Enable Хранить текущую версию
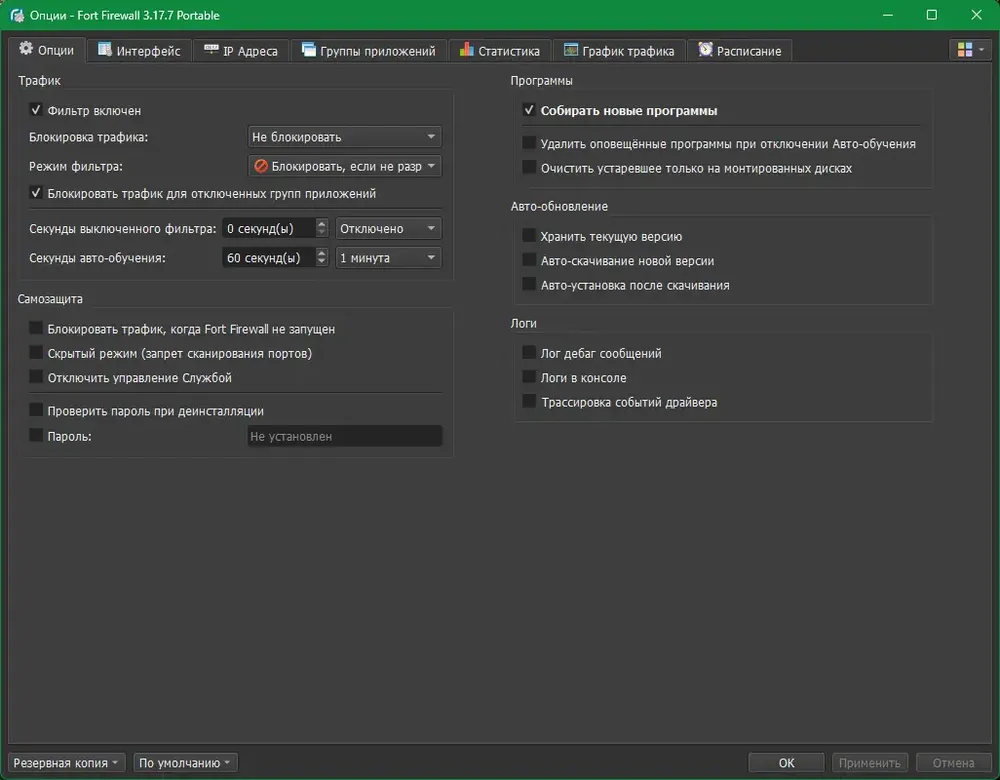 [529, 235]
